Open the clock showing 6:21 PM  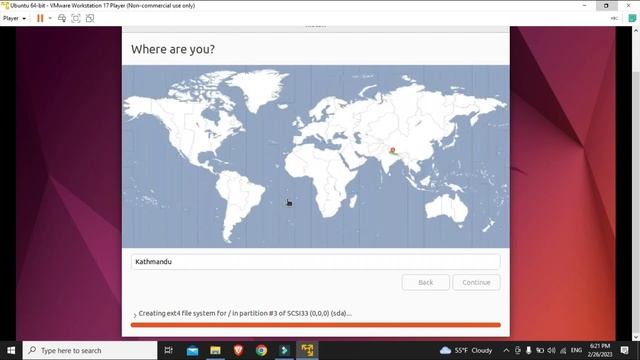[x=600, y=350]
